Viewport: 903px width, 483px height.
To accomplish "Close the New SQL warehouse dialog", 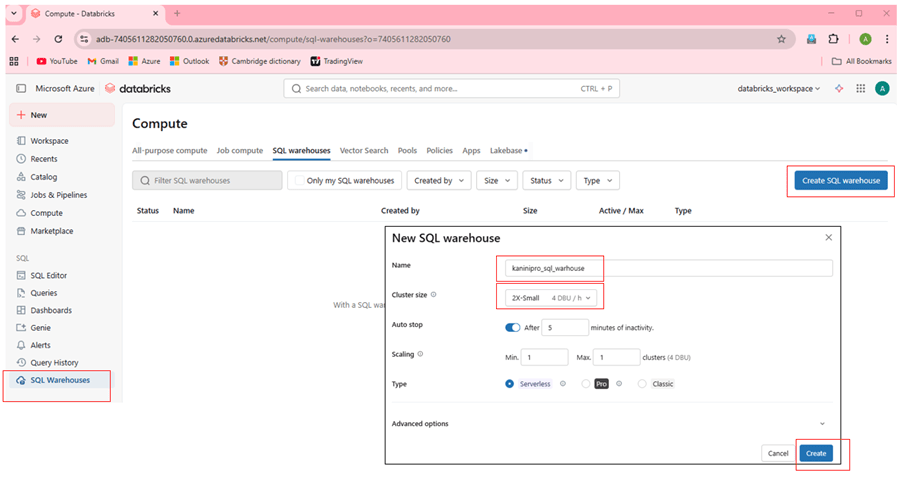I will [x=828, y=238].
